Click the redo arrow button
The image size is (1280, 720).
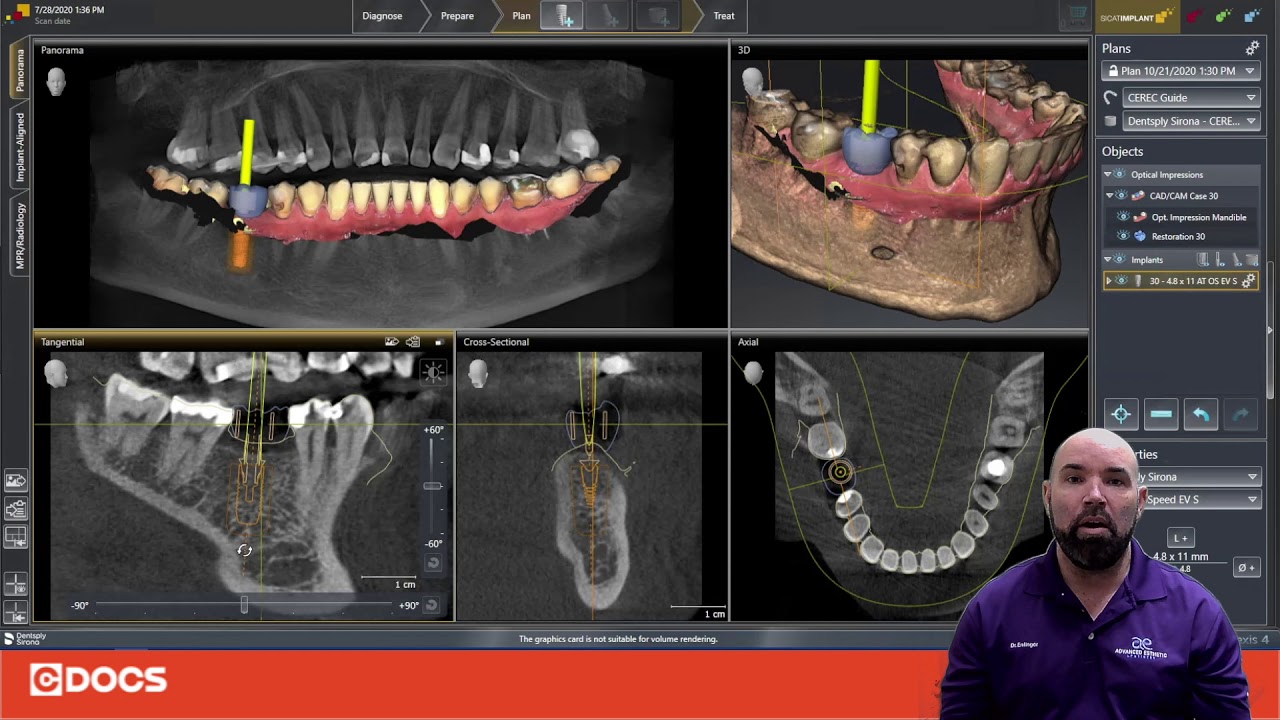1241,414
